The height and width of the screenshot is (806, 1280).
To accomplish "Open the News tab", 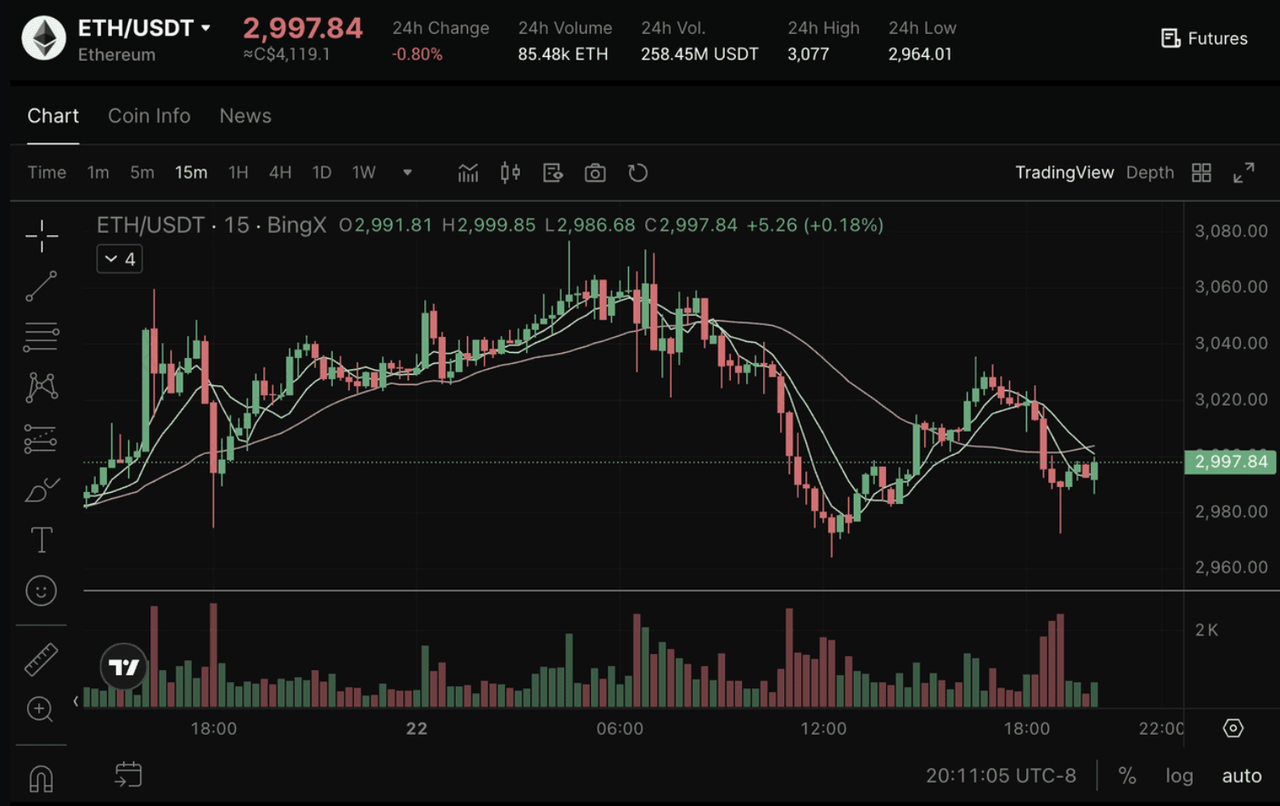I will 245,116.
